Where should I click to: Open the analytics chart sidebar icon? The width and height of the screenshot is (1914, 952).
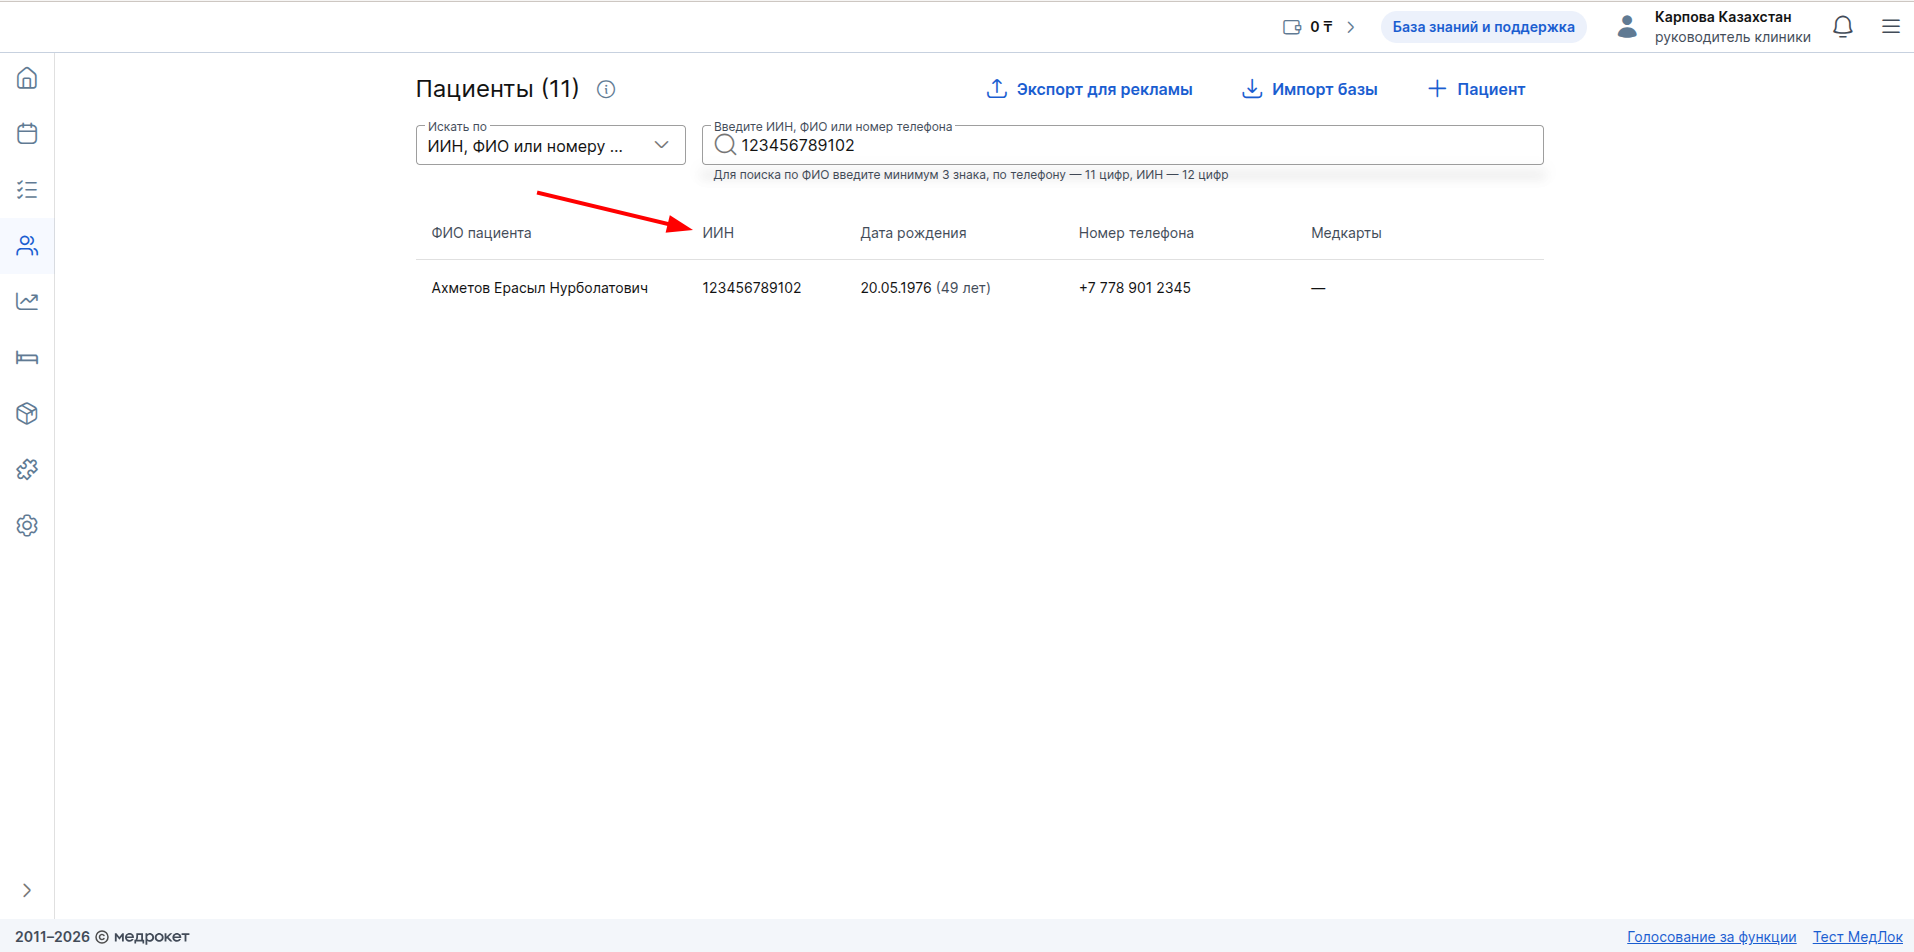click(x=27, y=302)
